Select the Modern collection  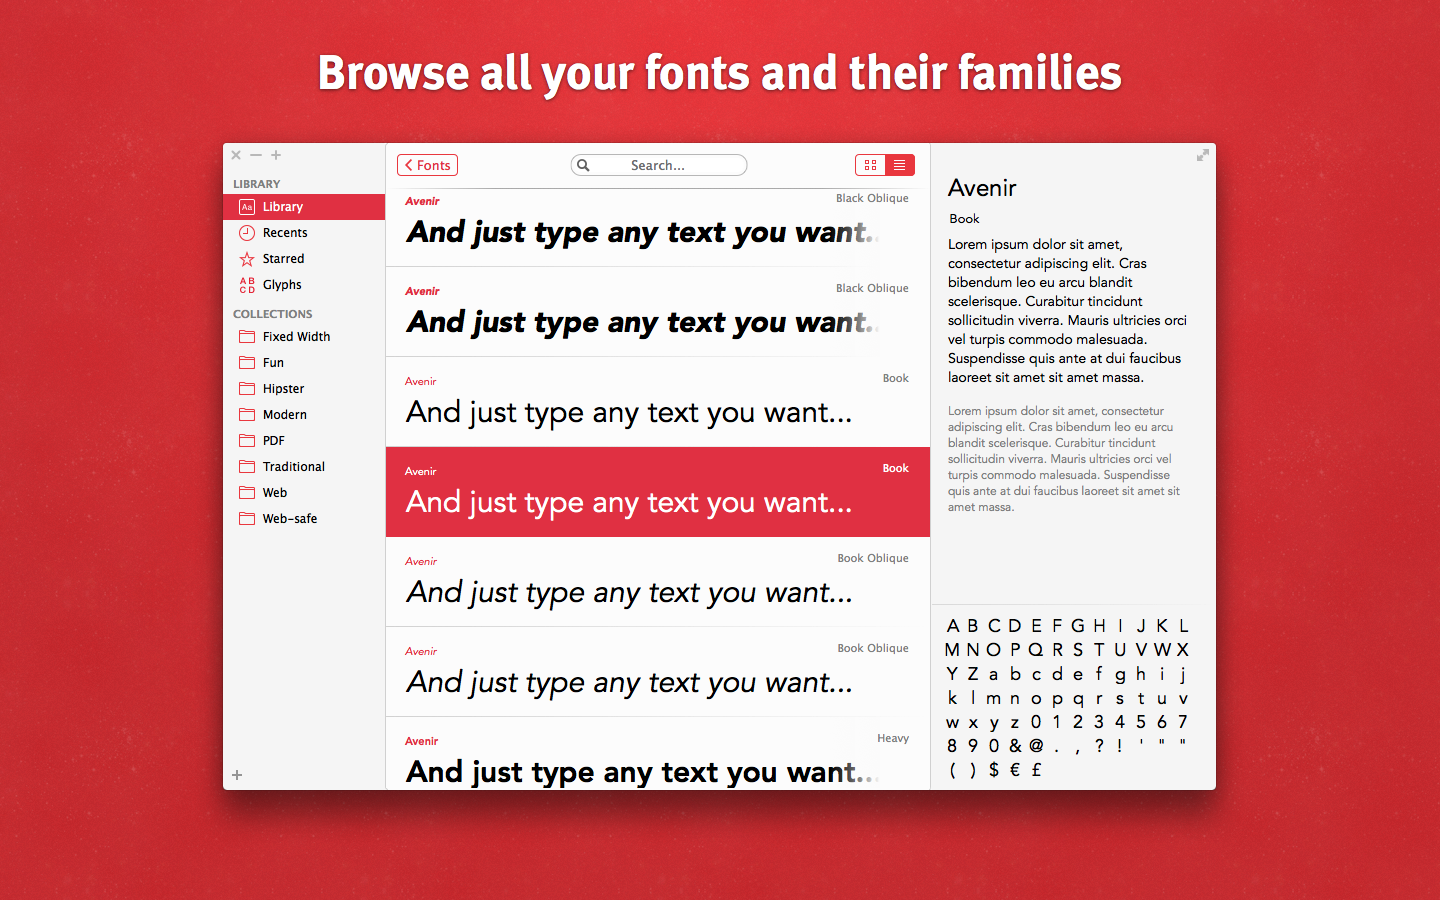pos(284,415)
